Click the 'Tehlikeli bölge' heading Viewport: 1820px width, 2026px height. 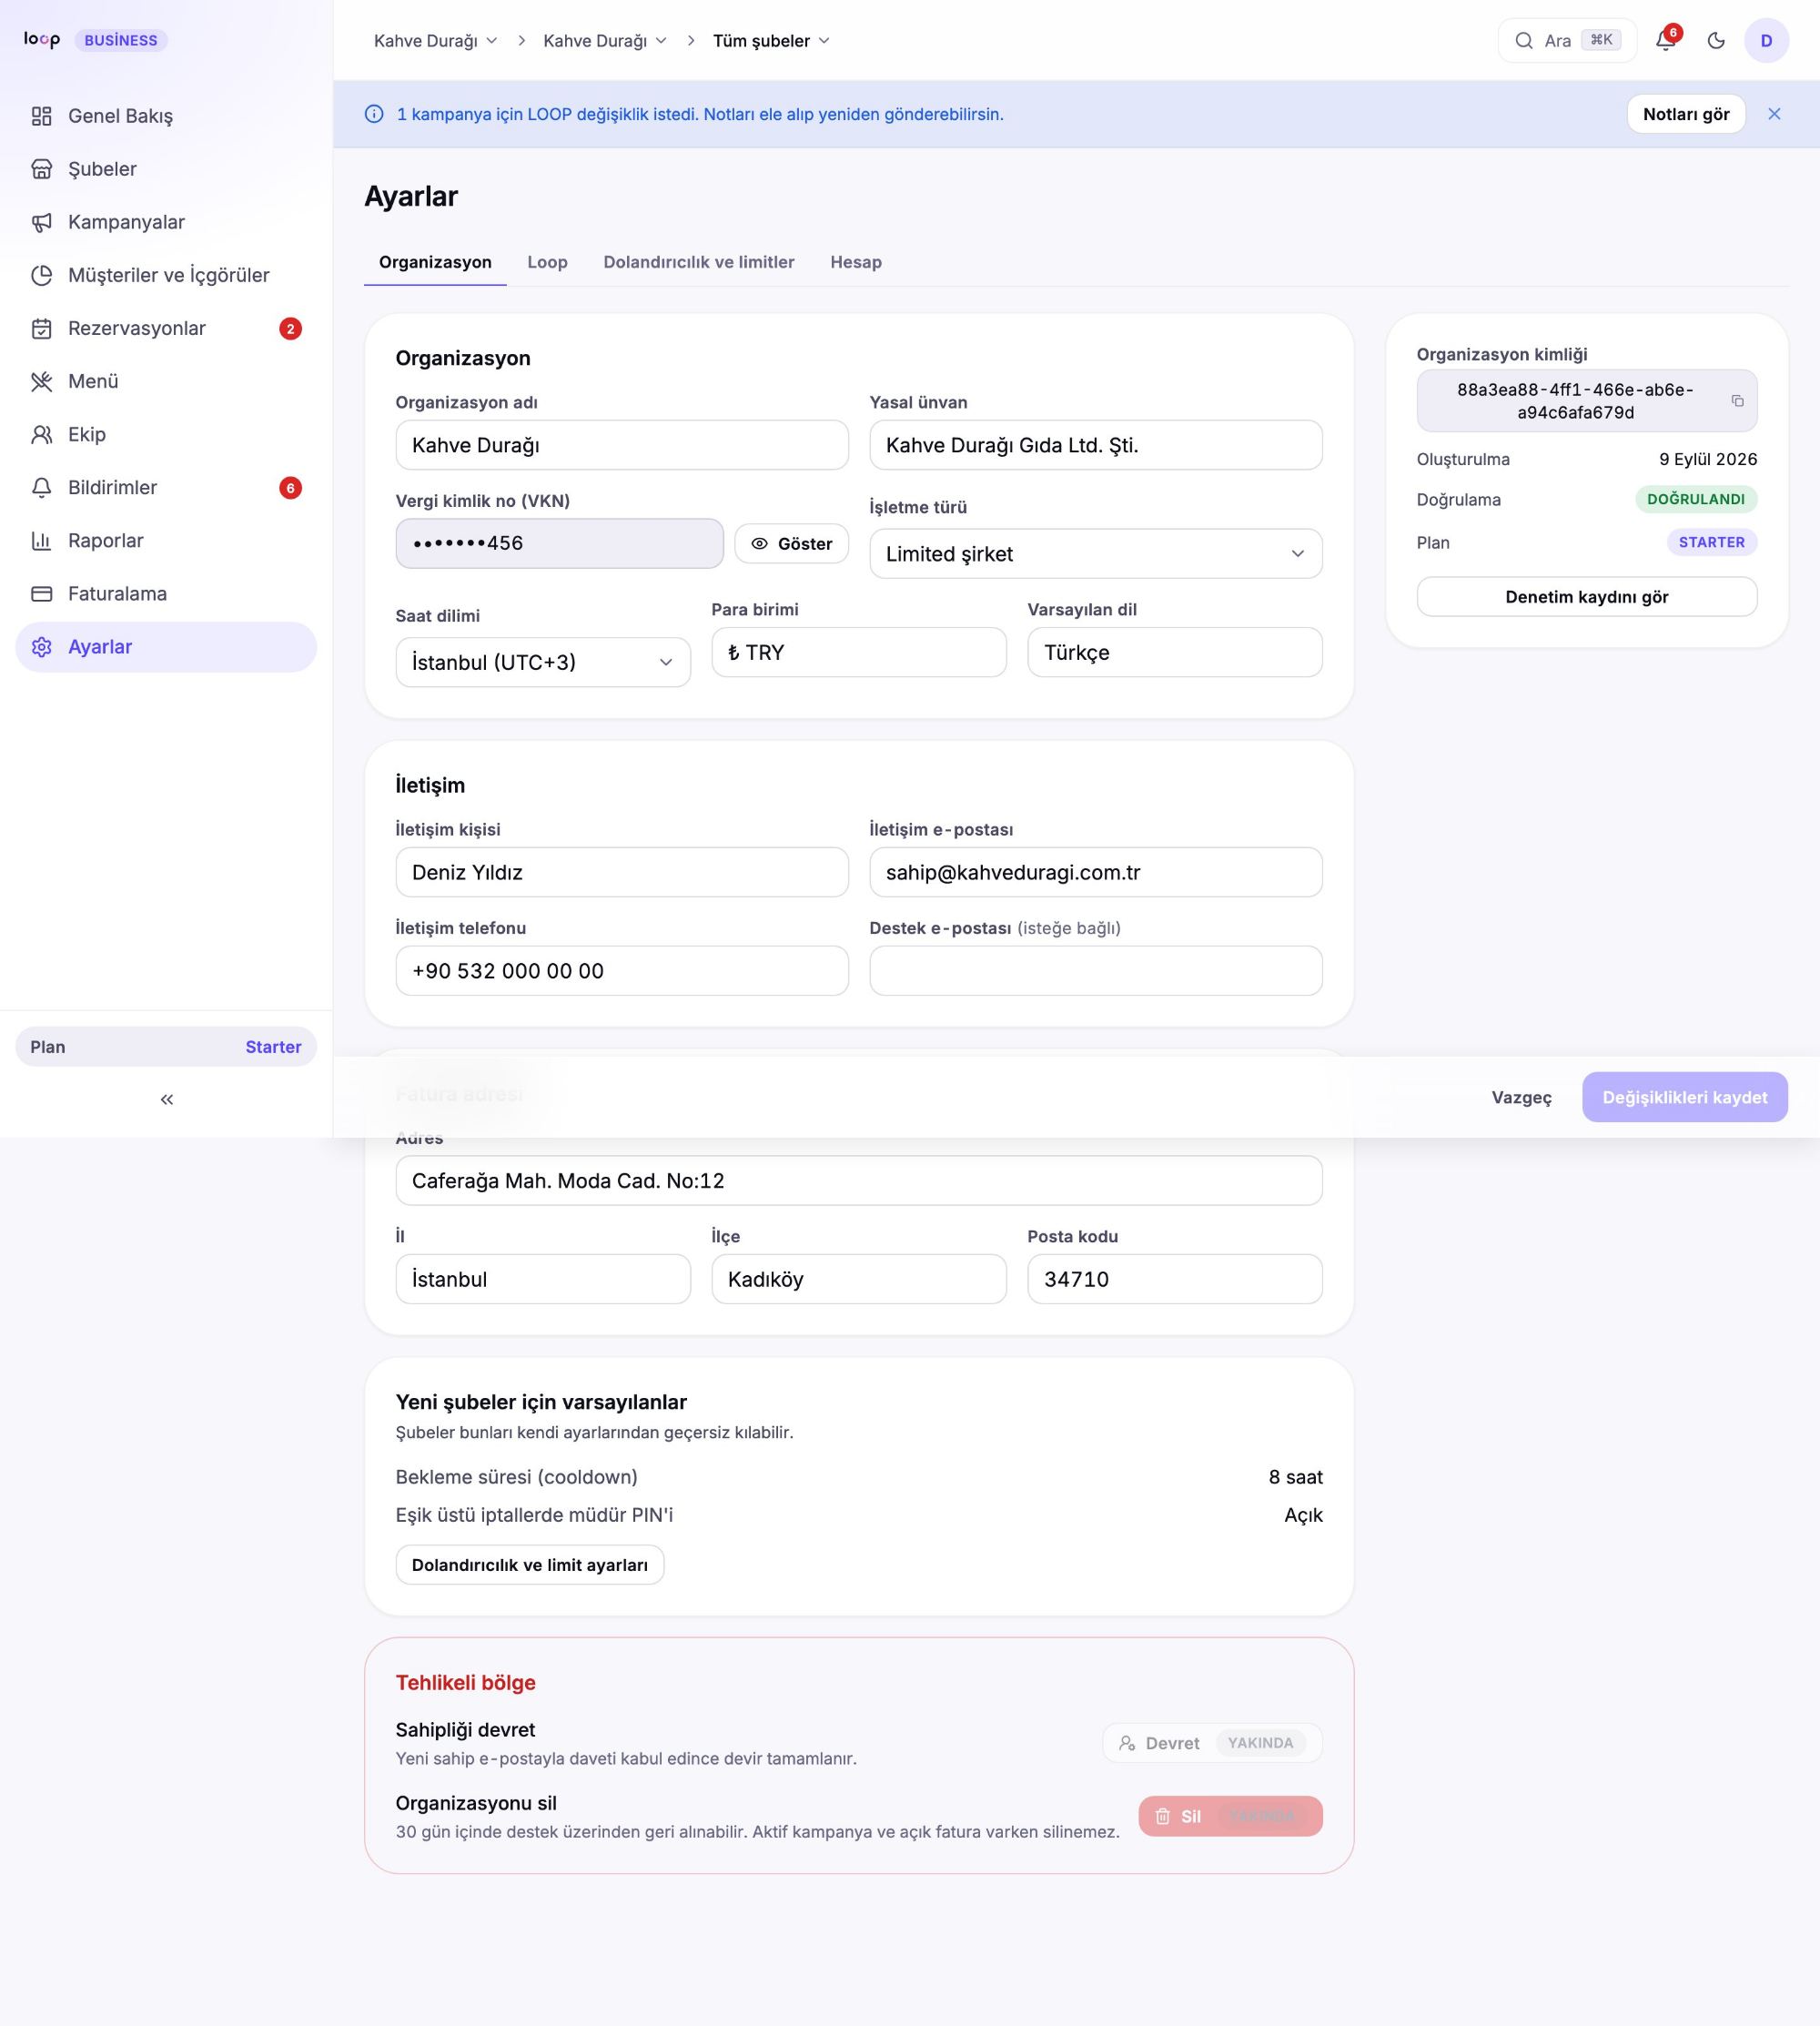[x=466, y=1683]
